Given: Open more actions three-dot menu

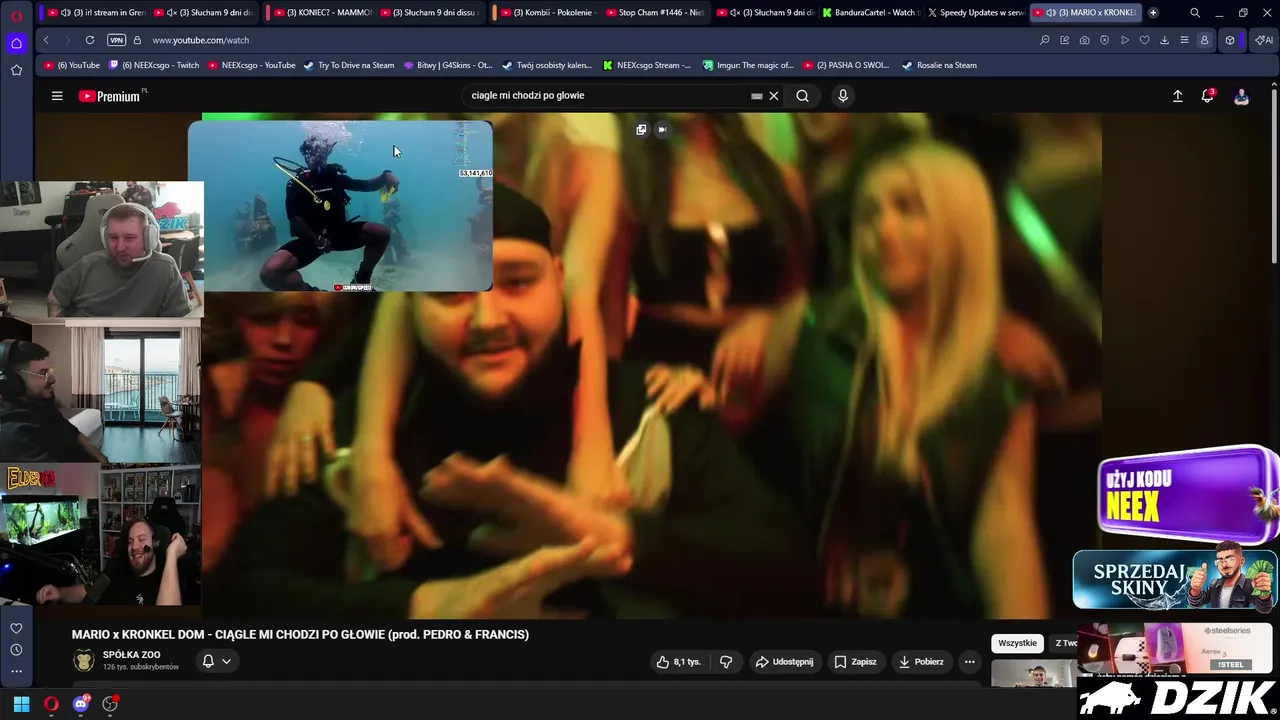Looking at the screenshot, I should 969,662.
